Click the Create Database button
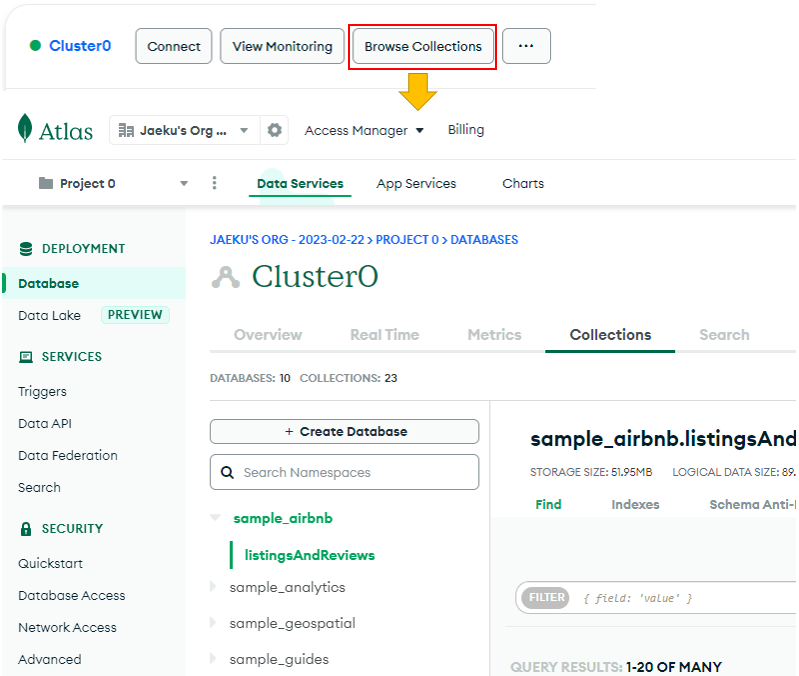Image resolution: width=799 pixels, height=676 pixels. click(x=344, y=431)
